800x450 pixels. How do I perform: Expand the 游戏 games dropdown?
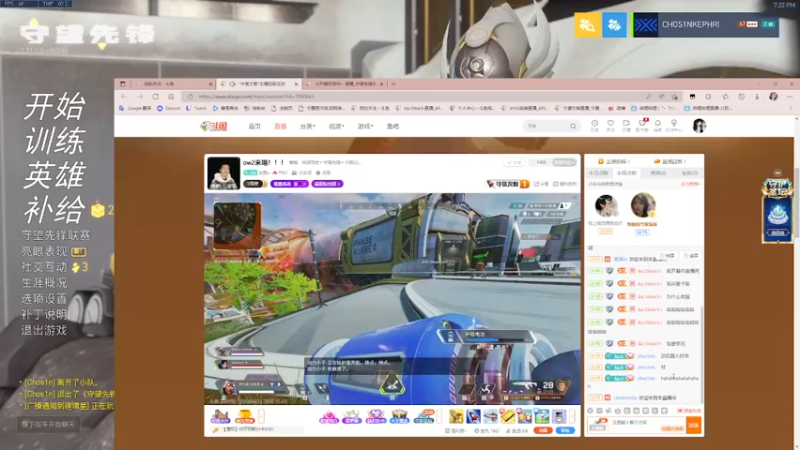pyautogui.click(x=365, y=126)
